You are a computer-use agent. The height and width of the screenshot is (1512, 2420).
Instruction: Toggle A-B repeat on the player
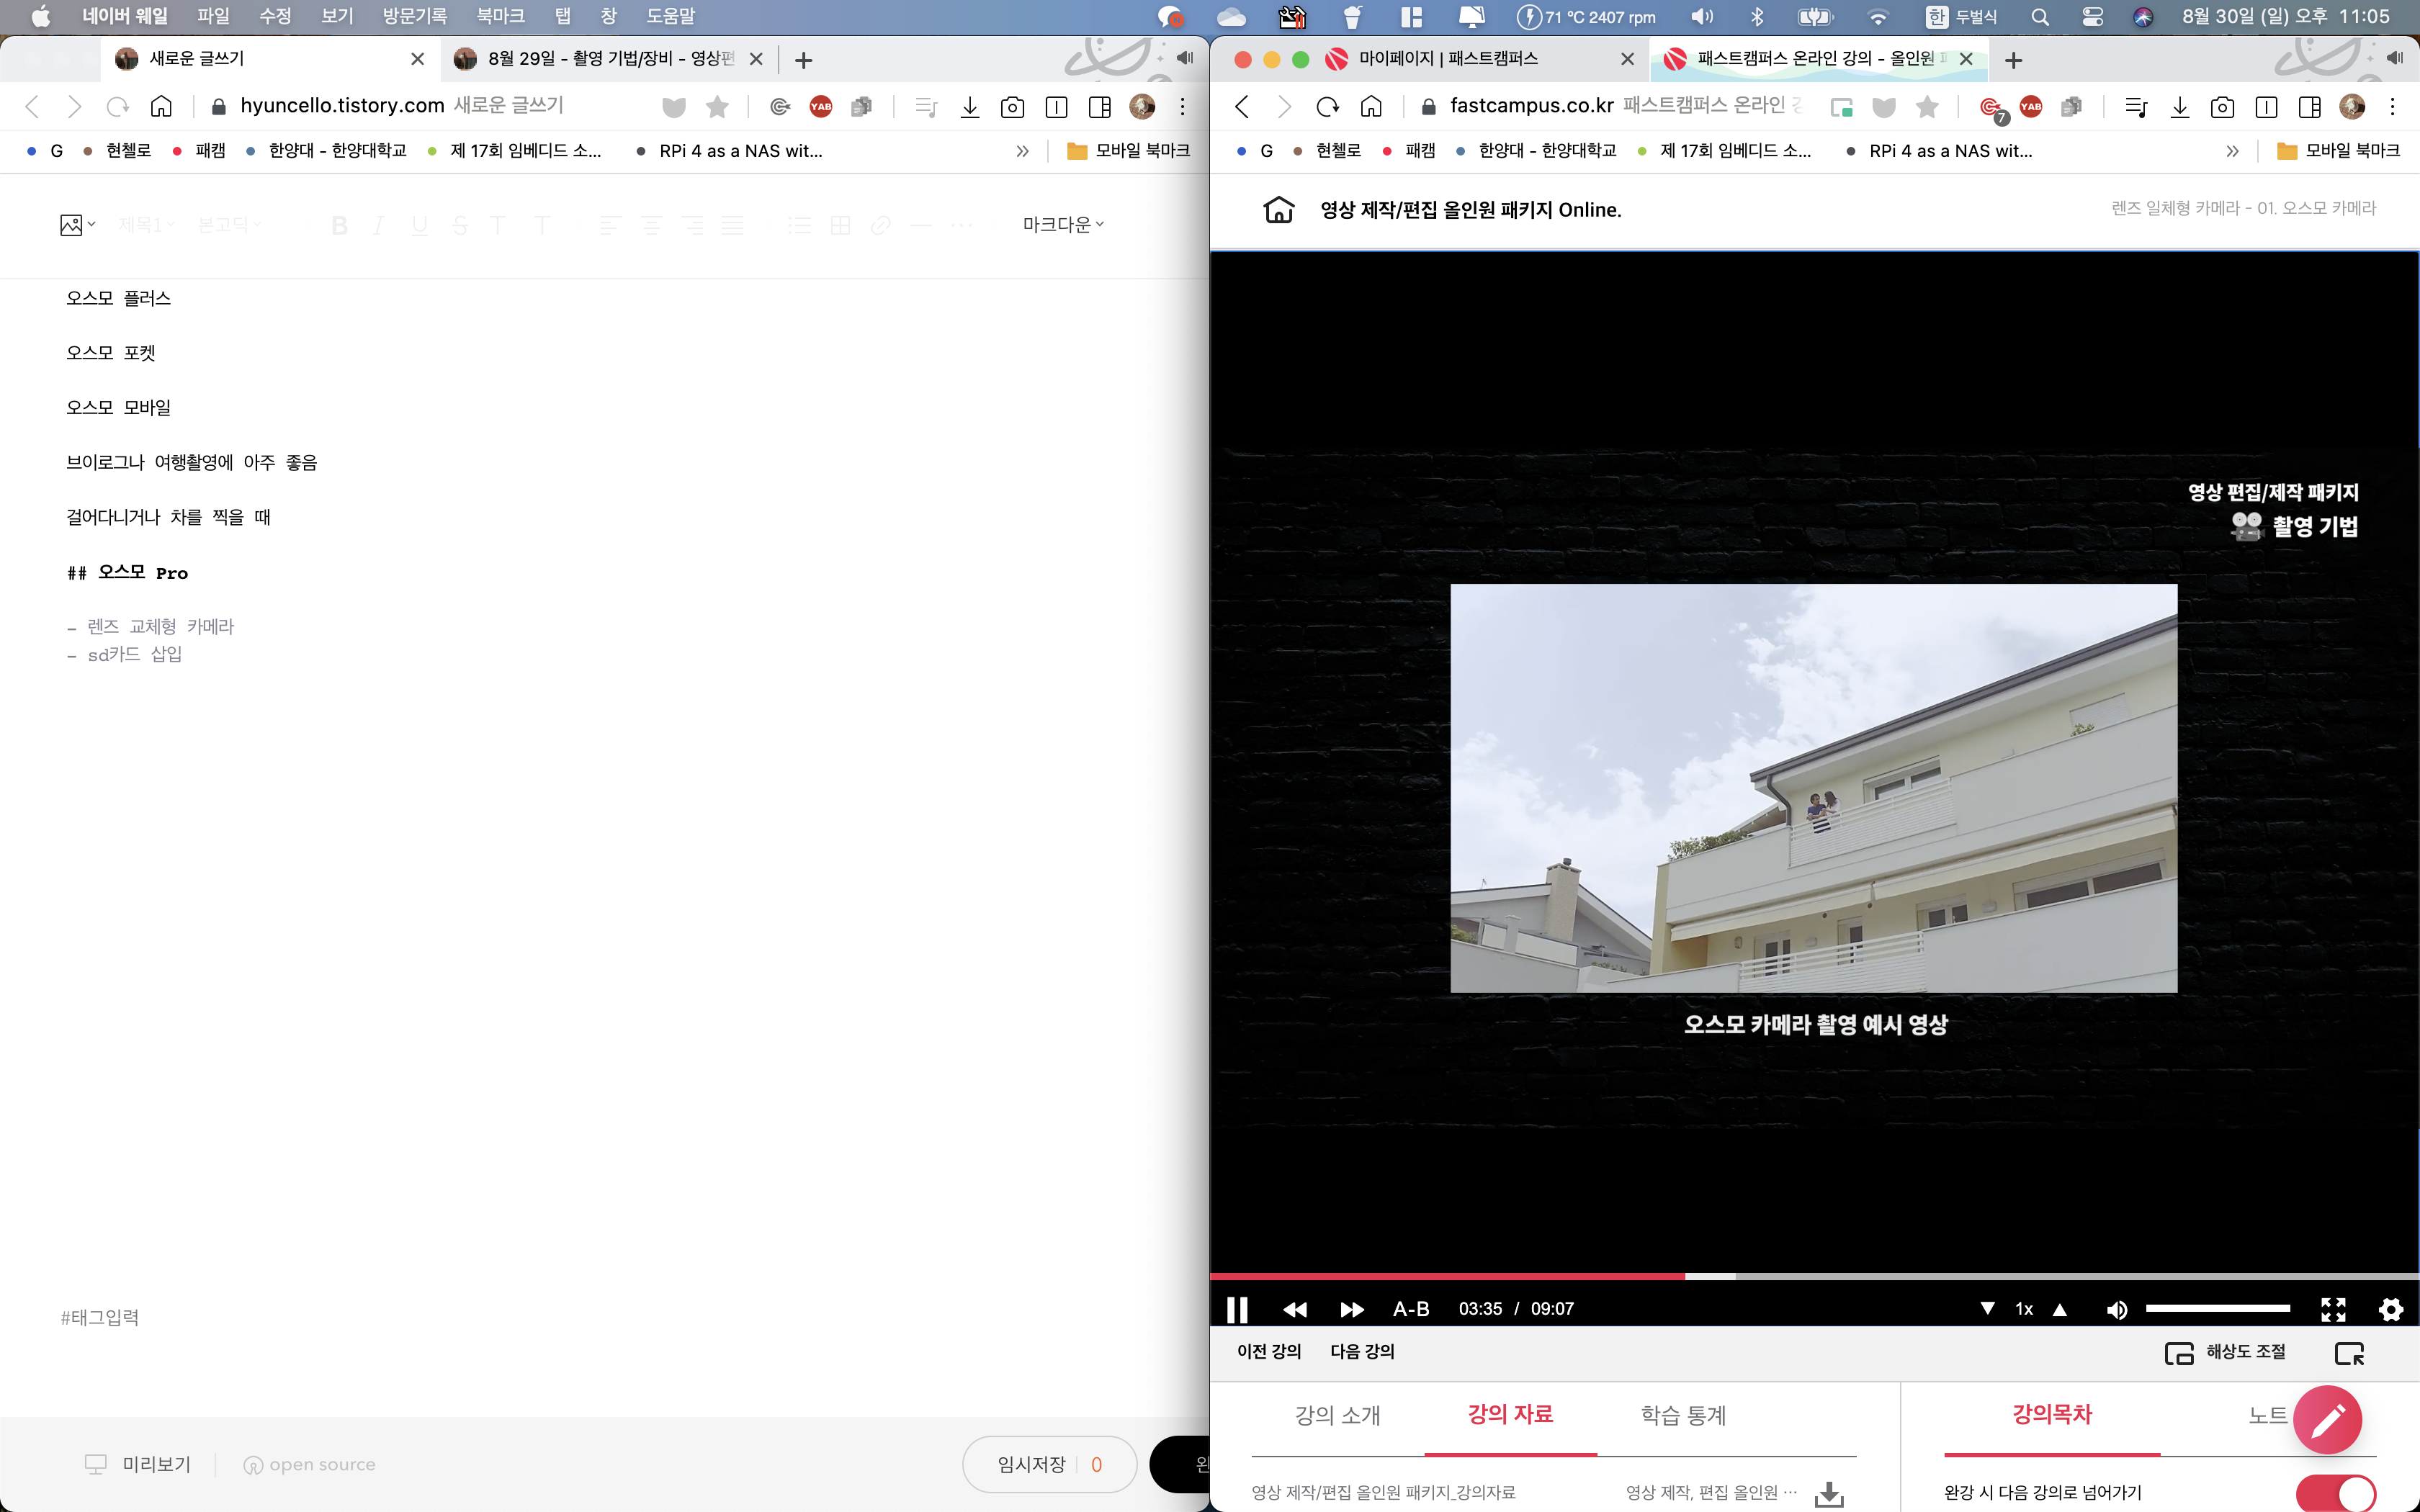(1411, 1309)
